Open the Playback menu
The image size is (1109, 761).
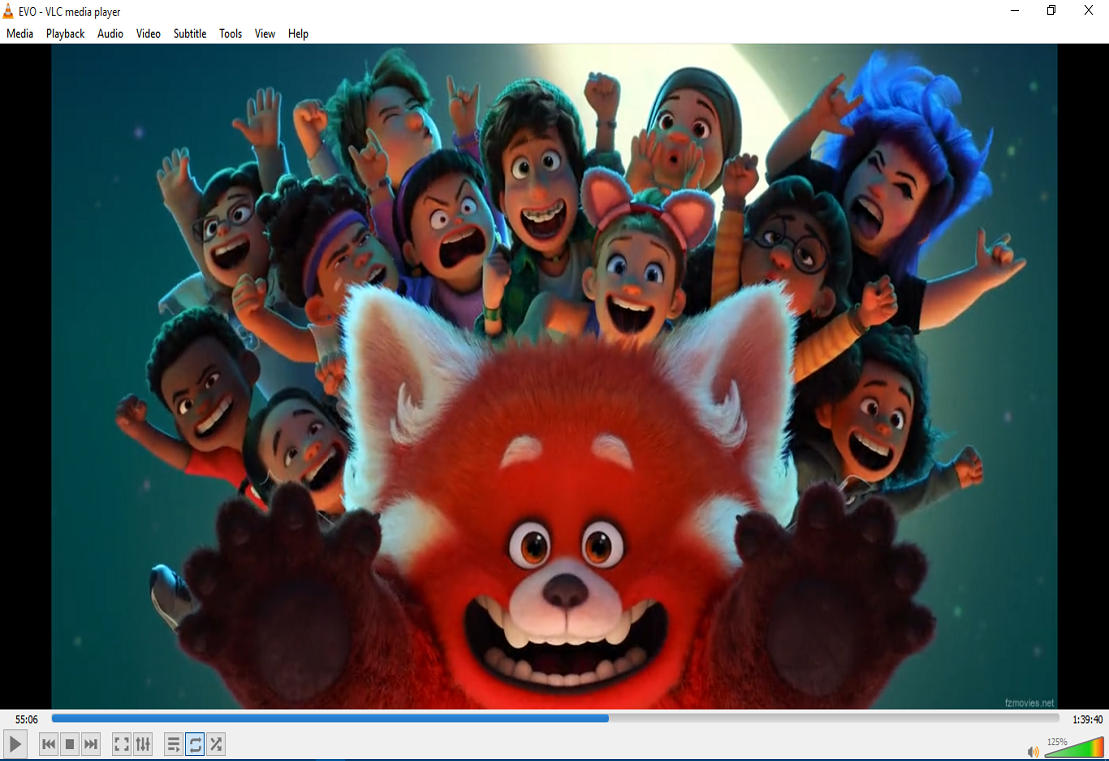tap(65, 34)
